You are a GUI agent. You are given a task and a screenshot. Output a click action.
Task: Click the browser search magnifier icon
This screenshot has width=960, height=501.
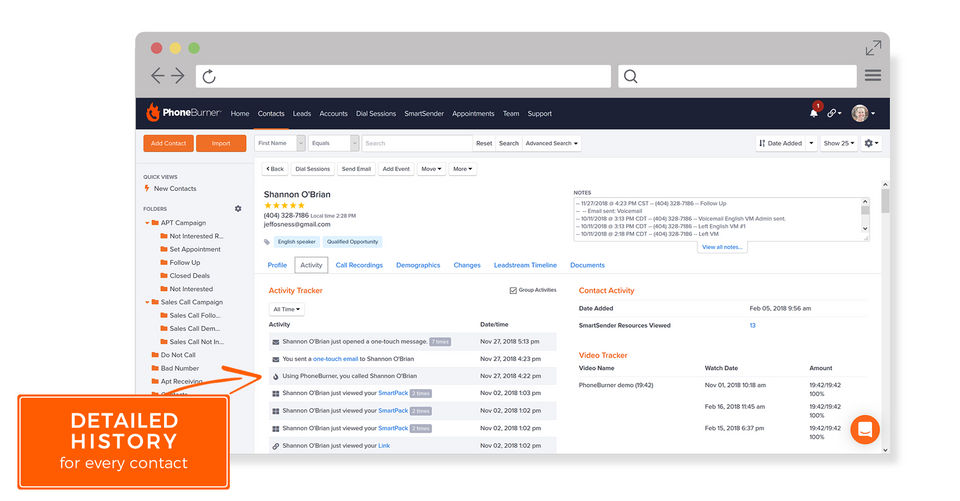point(631,77)
